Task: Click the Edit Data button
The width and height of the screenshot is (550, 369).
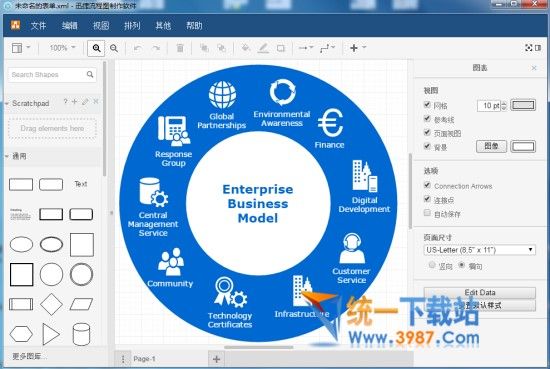Action: coord(479,292)
